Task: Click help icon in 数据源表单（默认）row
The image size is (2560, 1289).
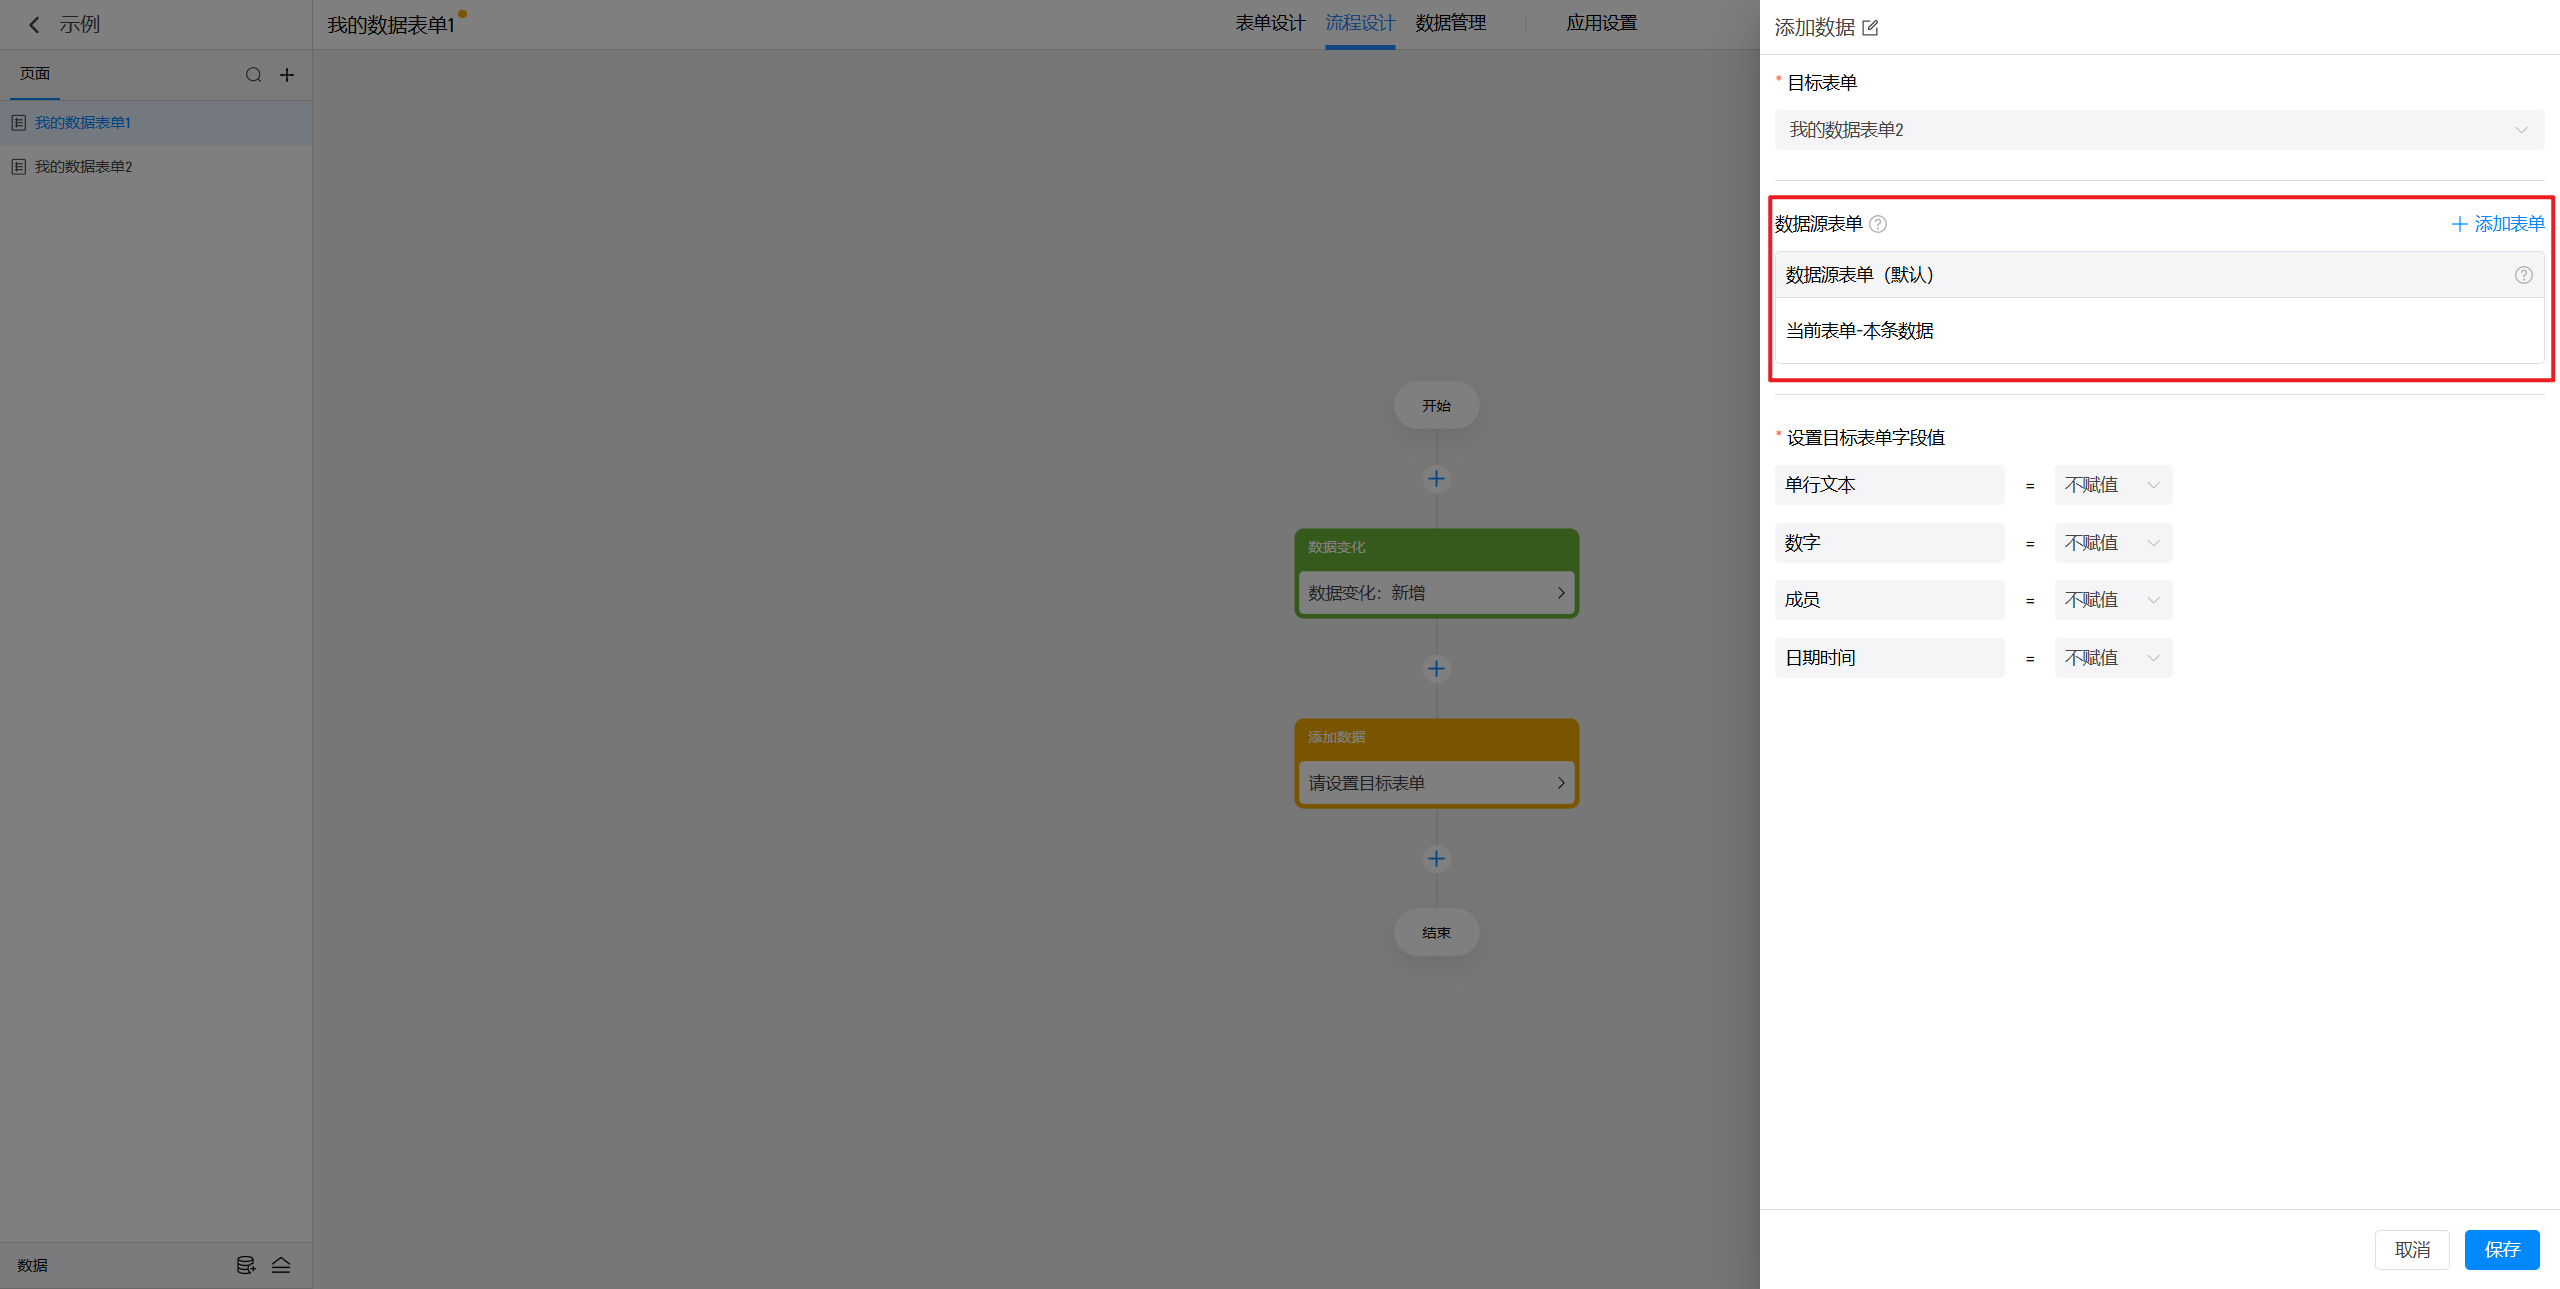Action: pyautogui.click(x=2523, y=275)
